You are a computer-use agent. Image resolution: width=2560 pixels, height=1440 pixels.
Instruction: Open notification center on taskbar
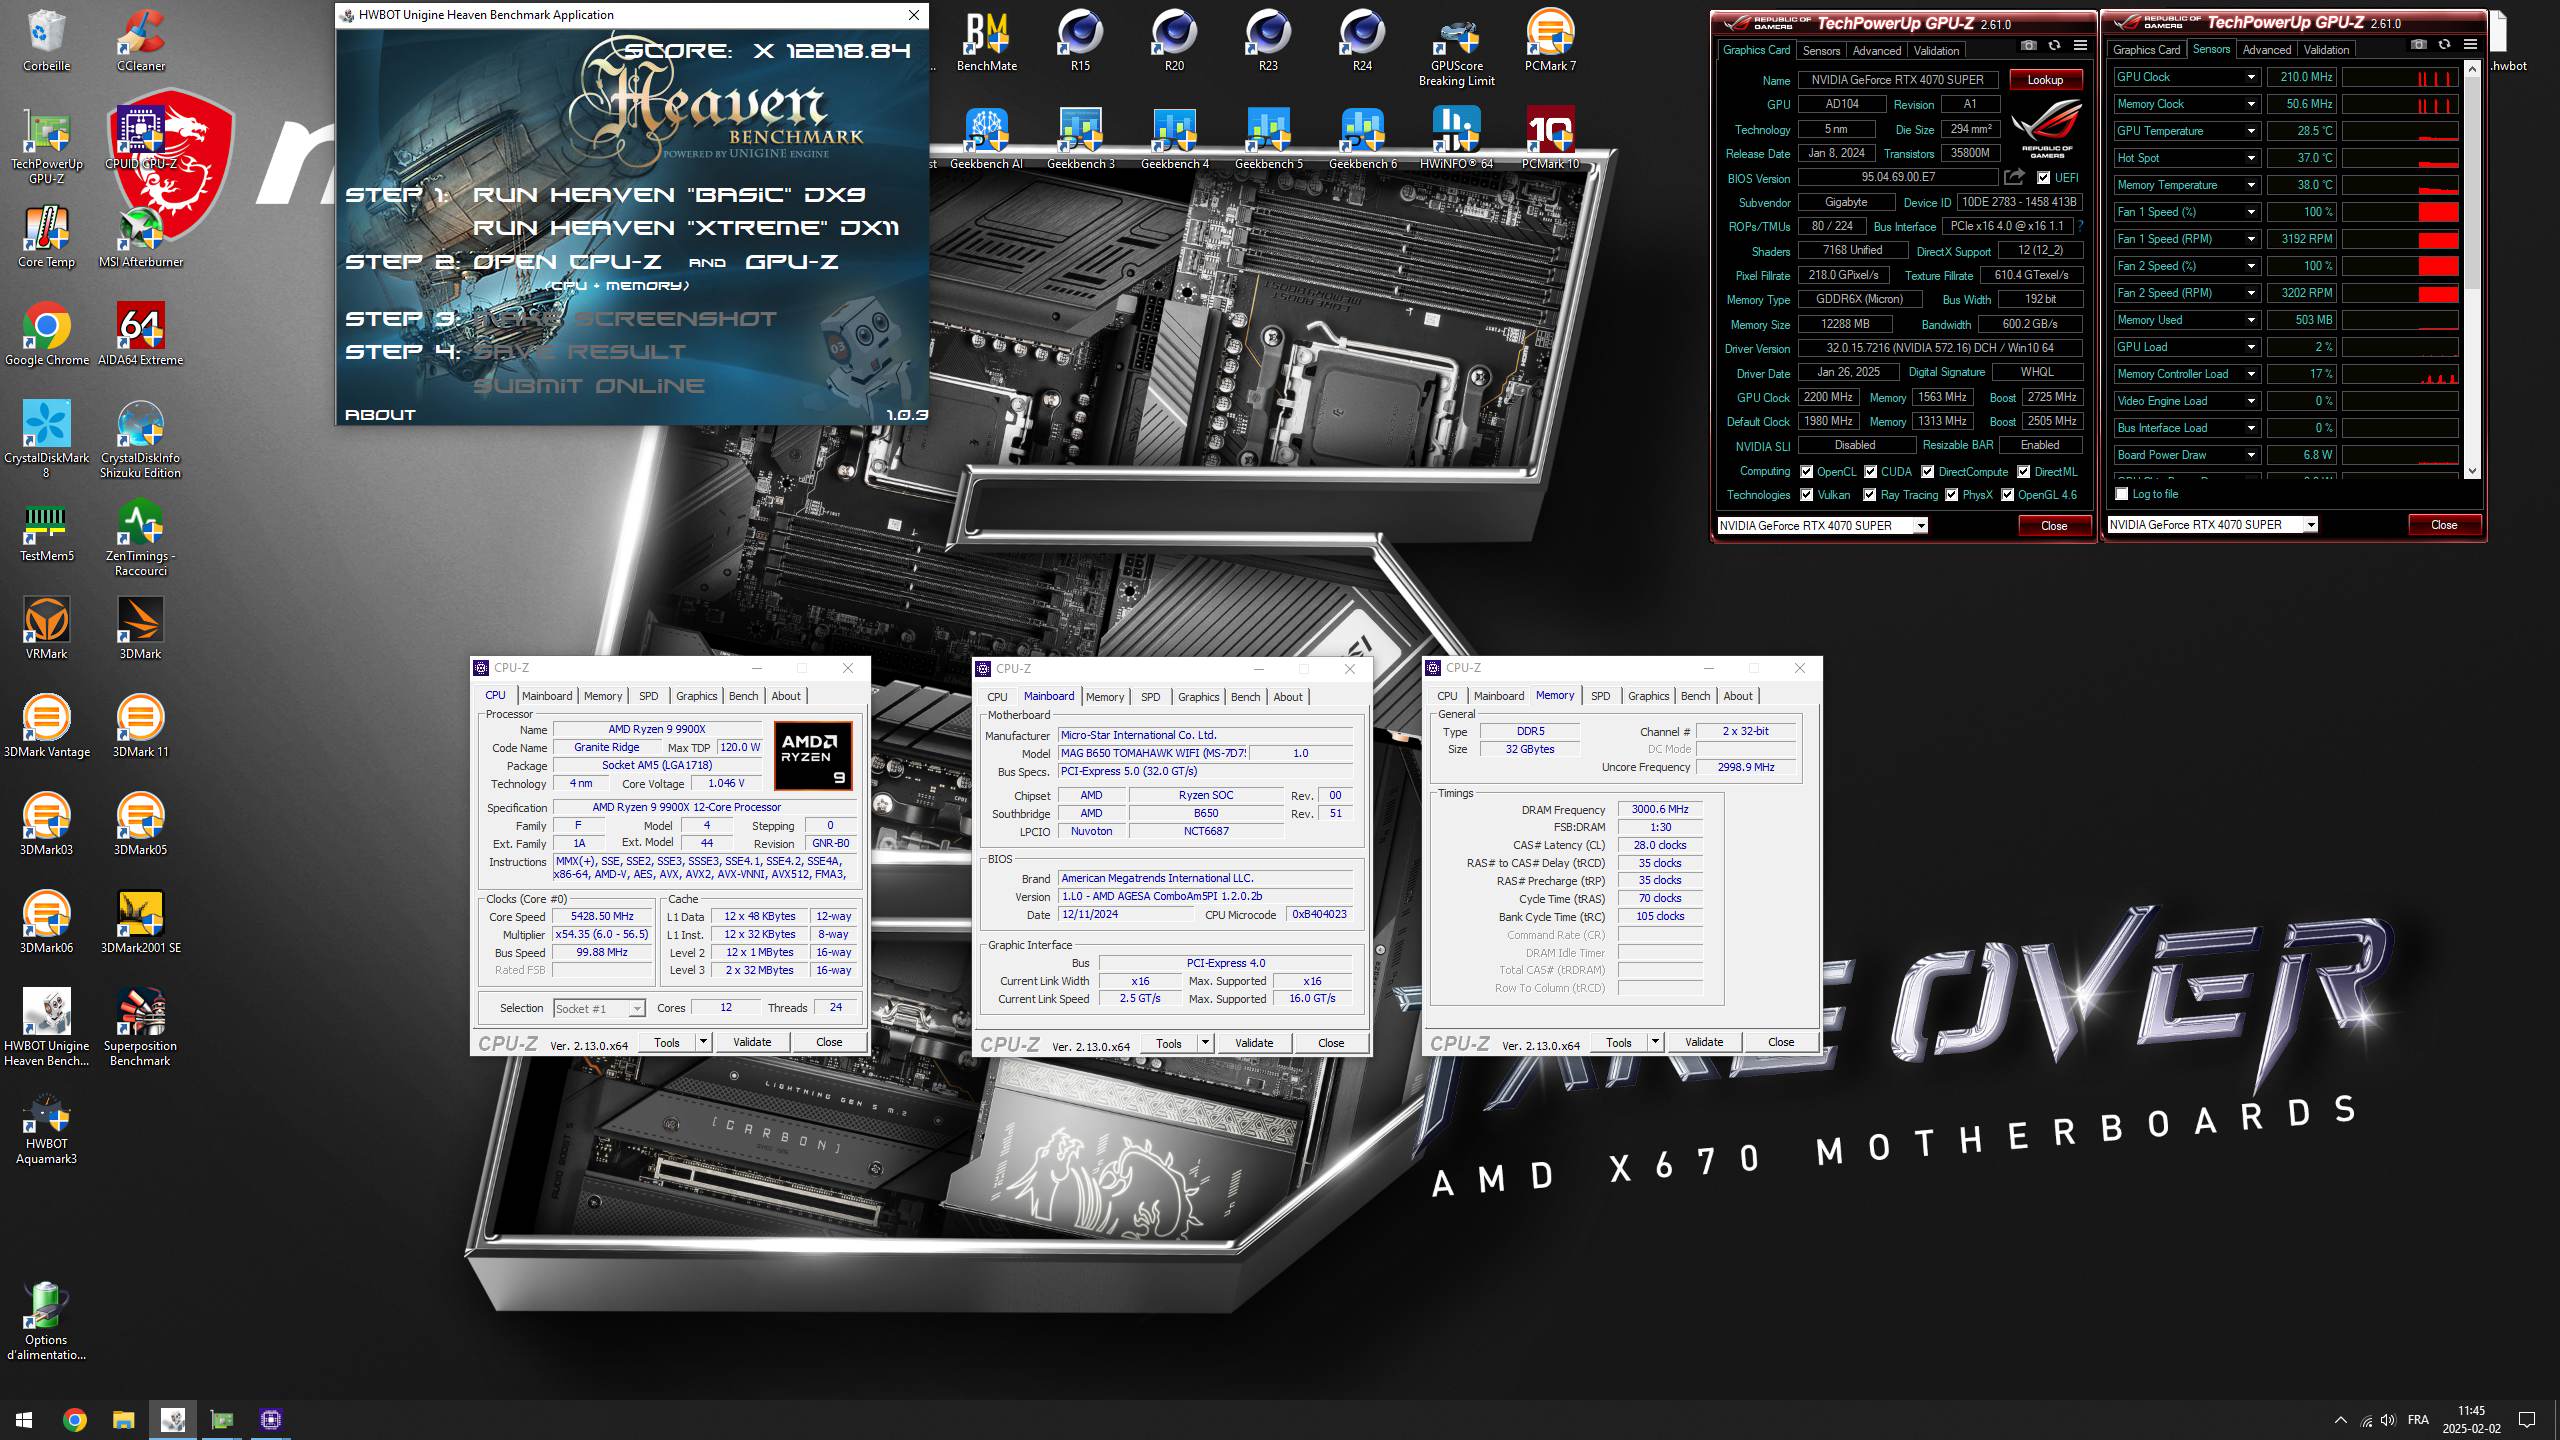tap(2526, 1419)
